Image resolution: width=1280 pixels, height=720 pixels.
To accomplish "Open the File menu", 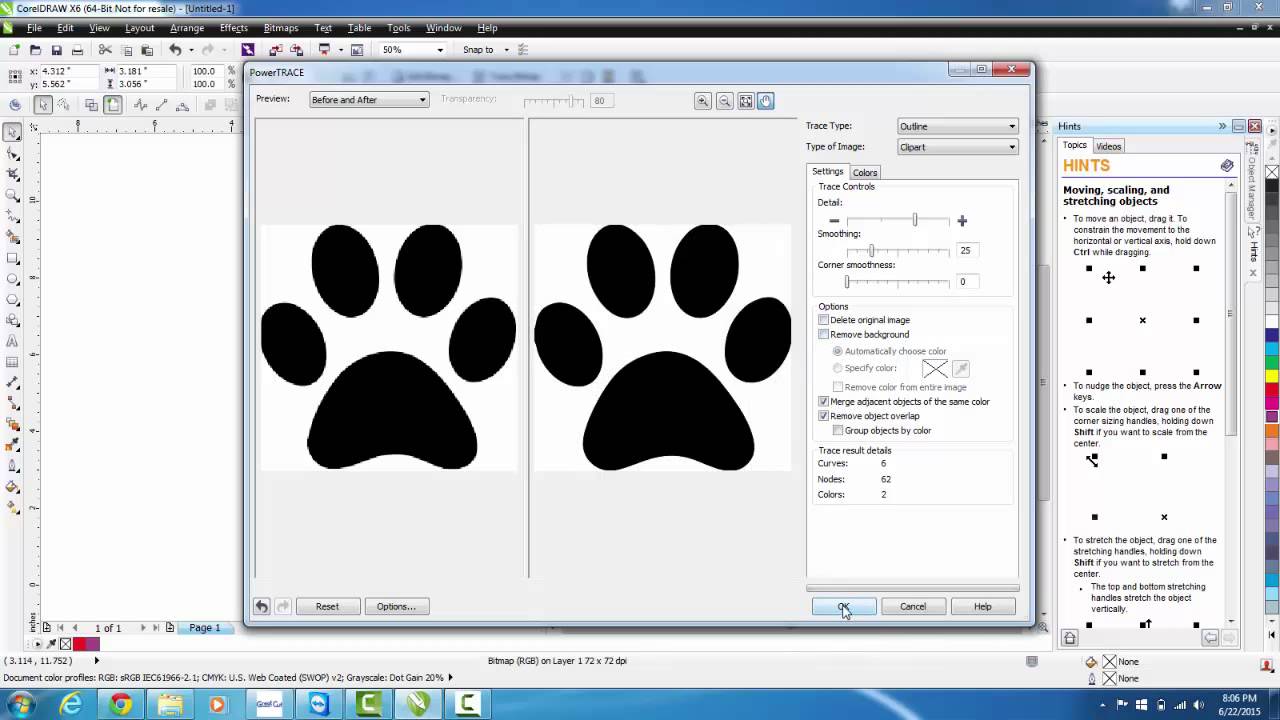I will (34, 28).
